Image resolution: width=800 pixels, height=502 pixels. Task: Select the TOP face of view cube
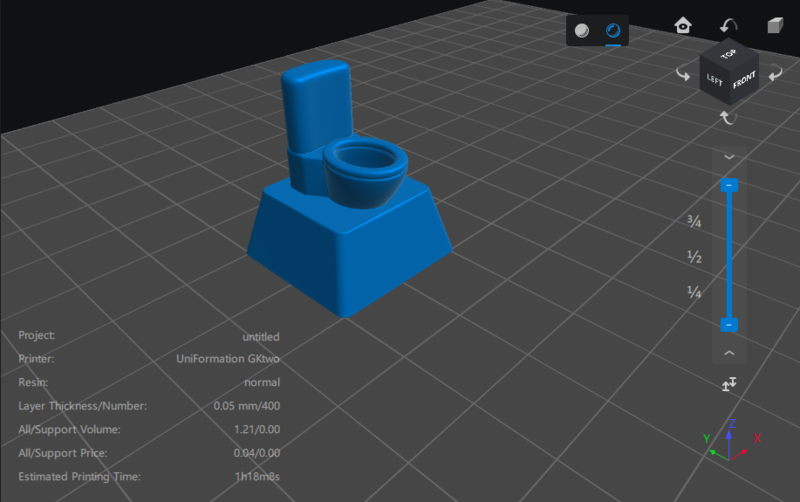click(x=729, y=54)
